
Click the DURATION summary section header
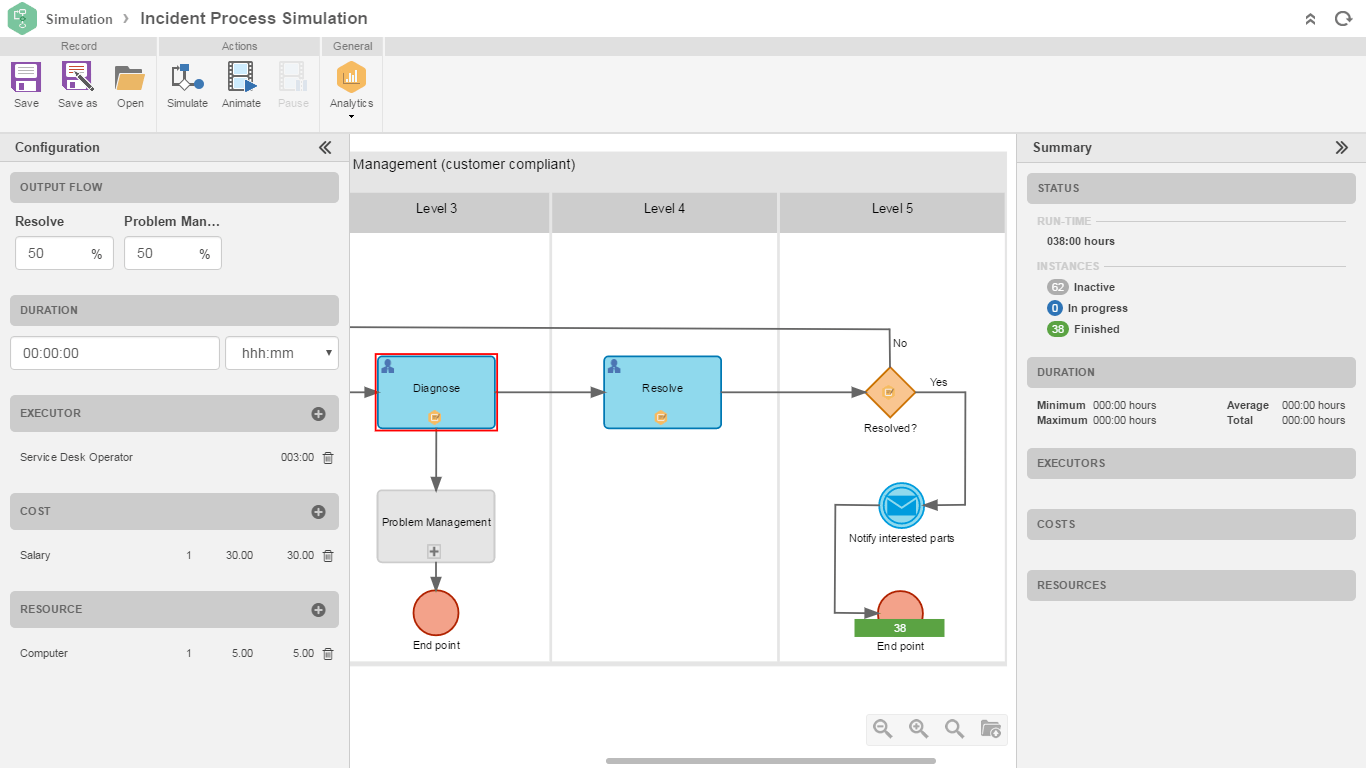click(1191, 373)
